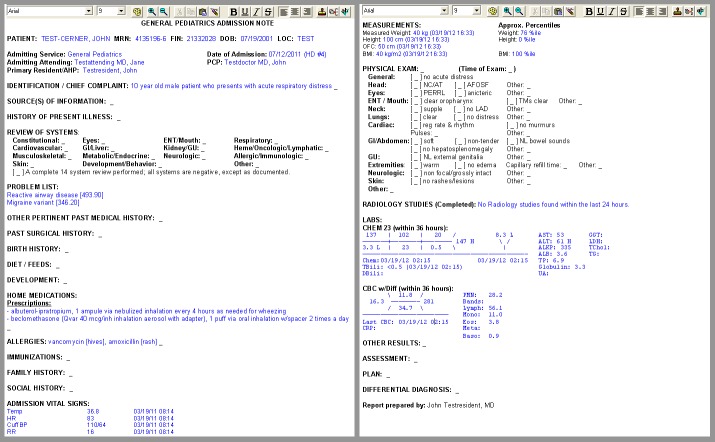
Task: Click the Past Surgical History blank field
Action: (100, 234)
